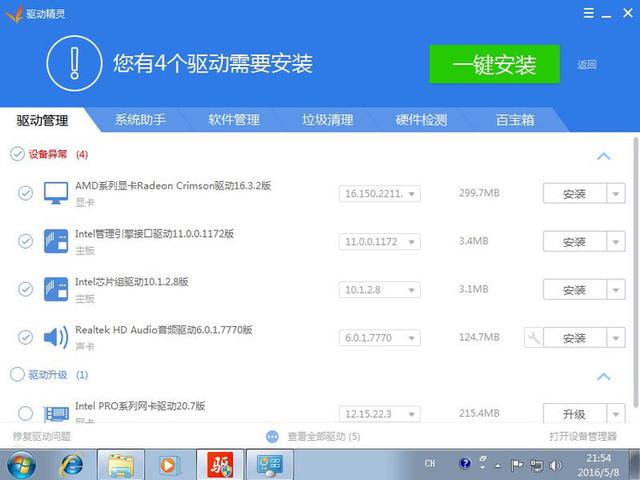The width and height of the screenshot is (640, 480).
Task: Open the hamburger main menu icon
Action: [589, 13]
